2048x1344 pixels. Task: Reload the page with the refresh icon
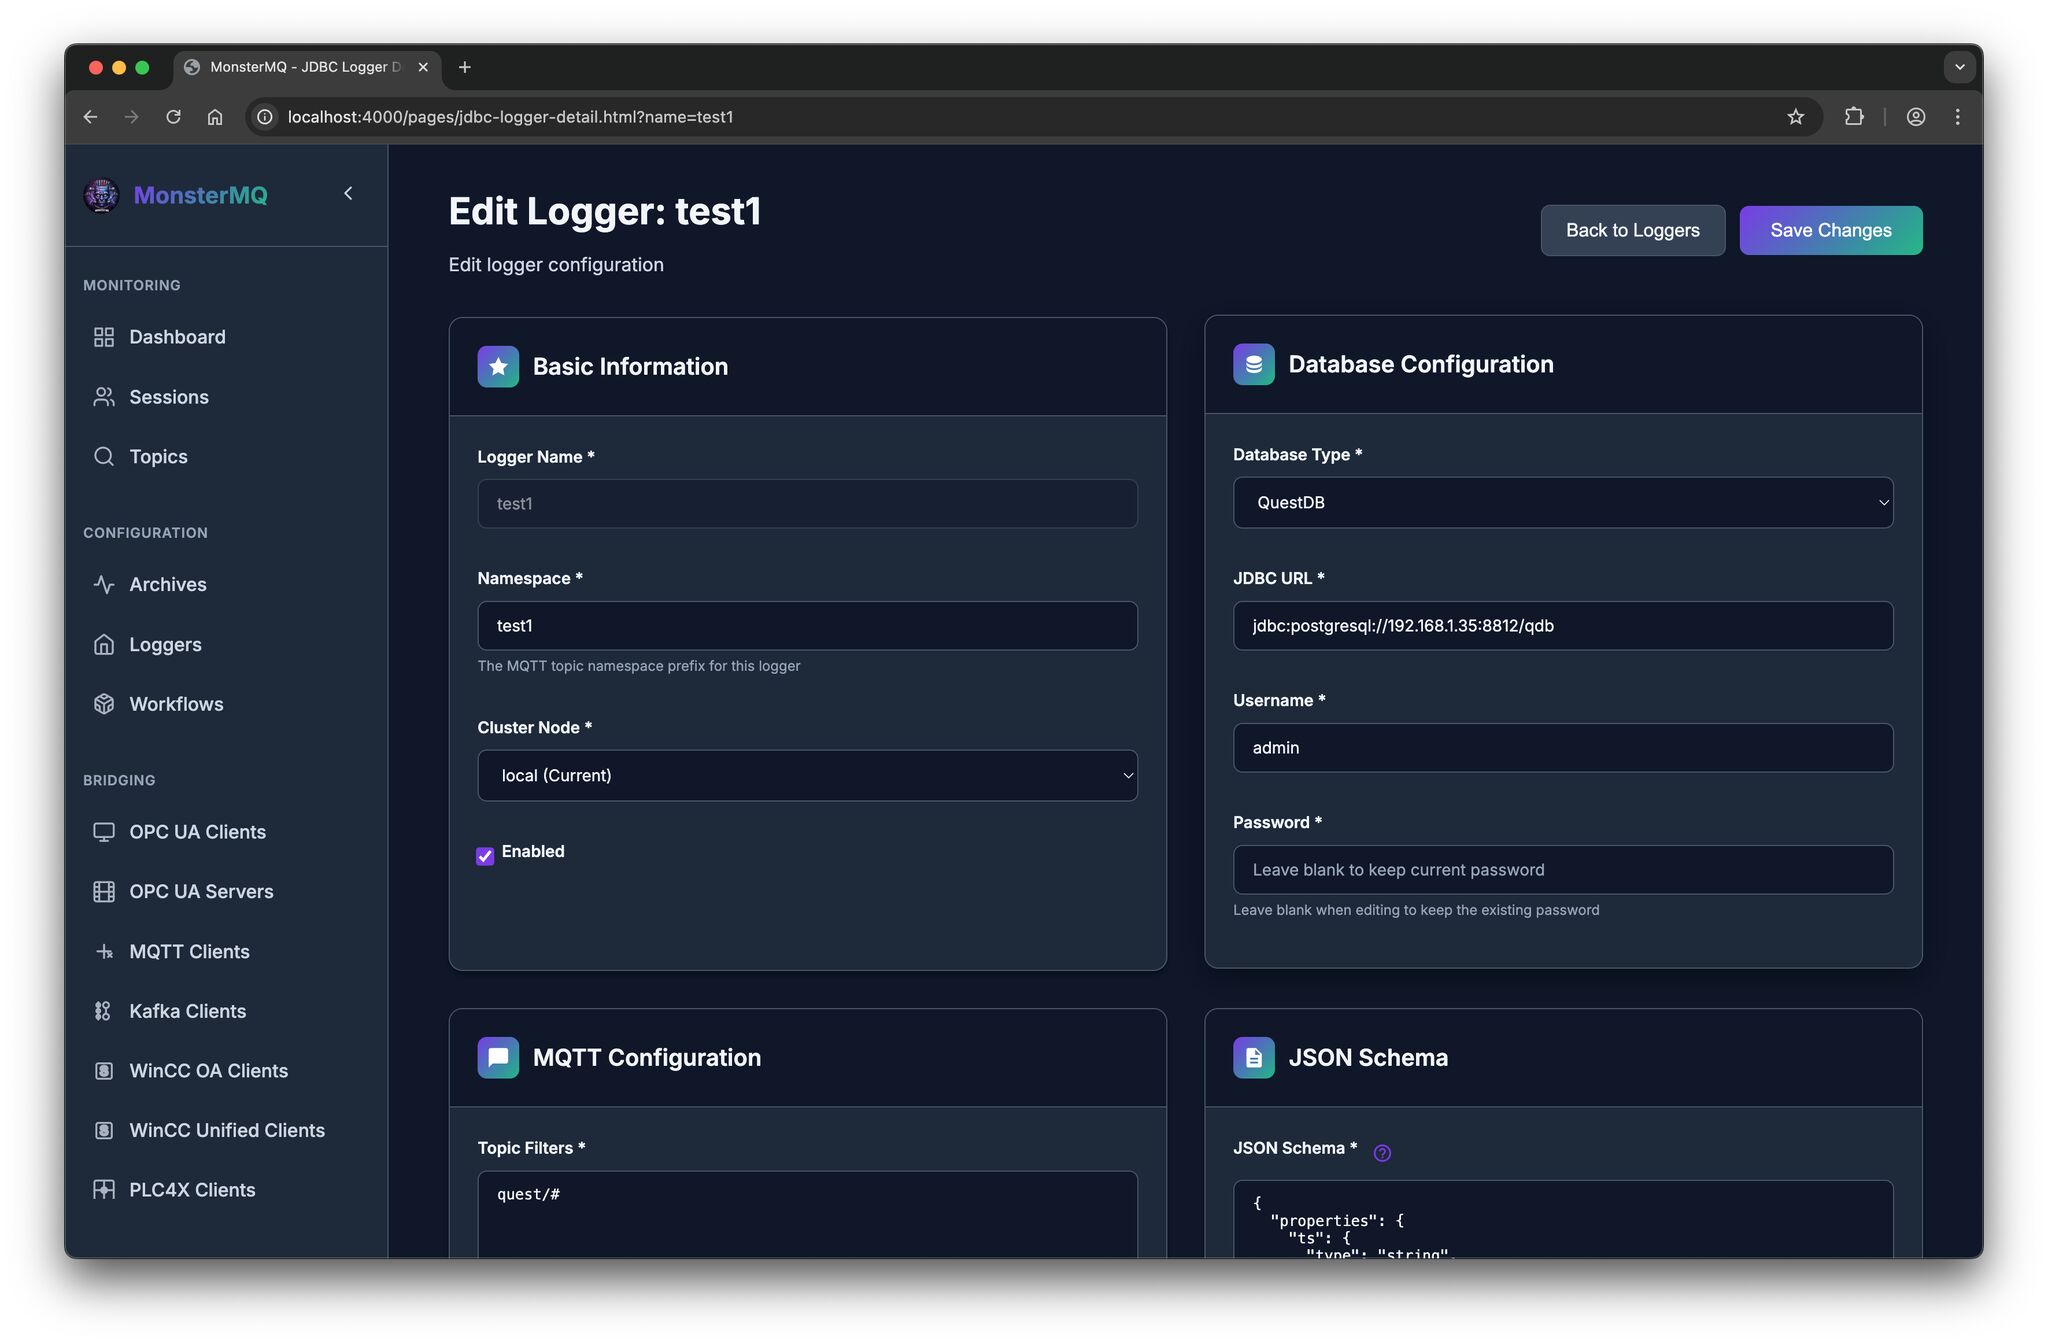pos(173,117)
